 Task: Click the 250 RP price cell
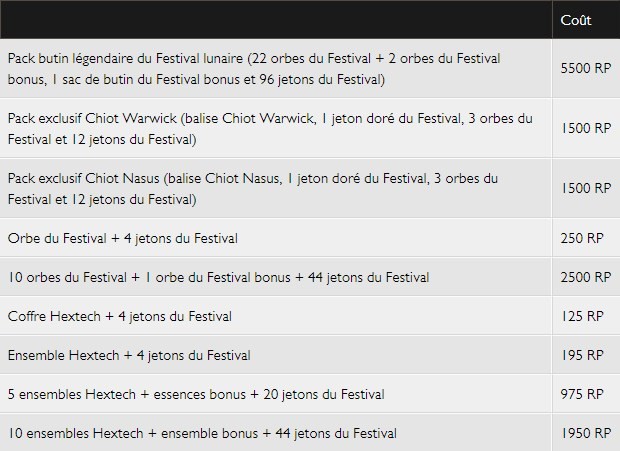tap(582, 238)
